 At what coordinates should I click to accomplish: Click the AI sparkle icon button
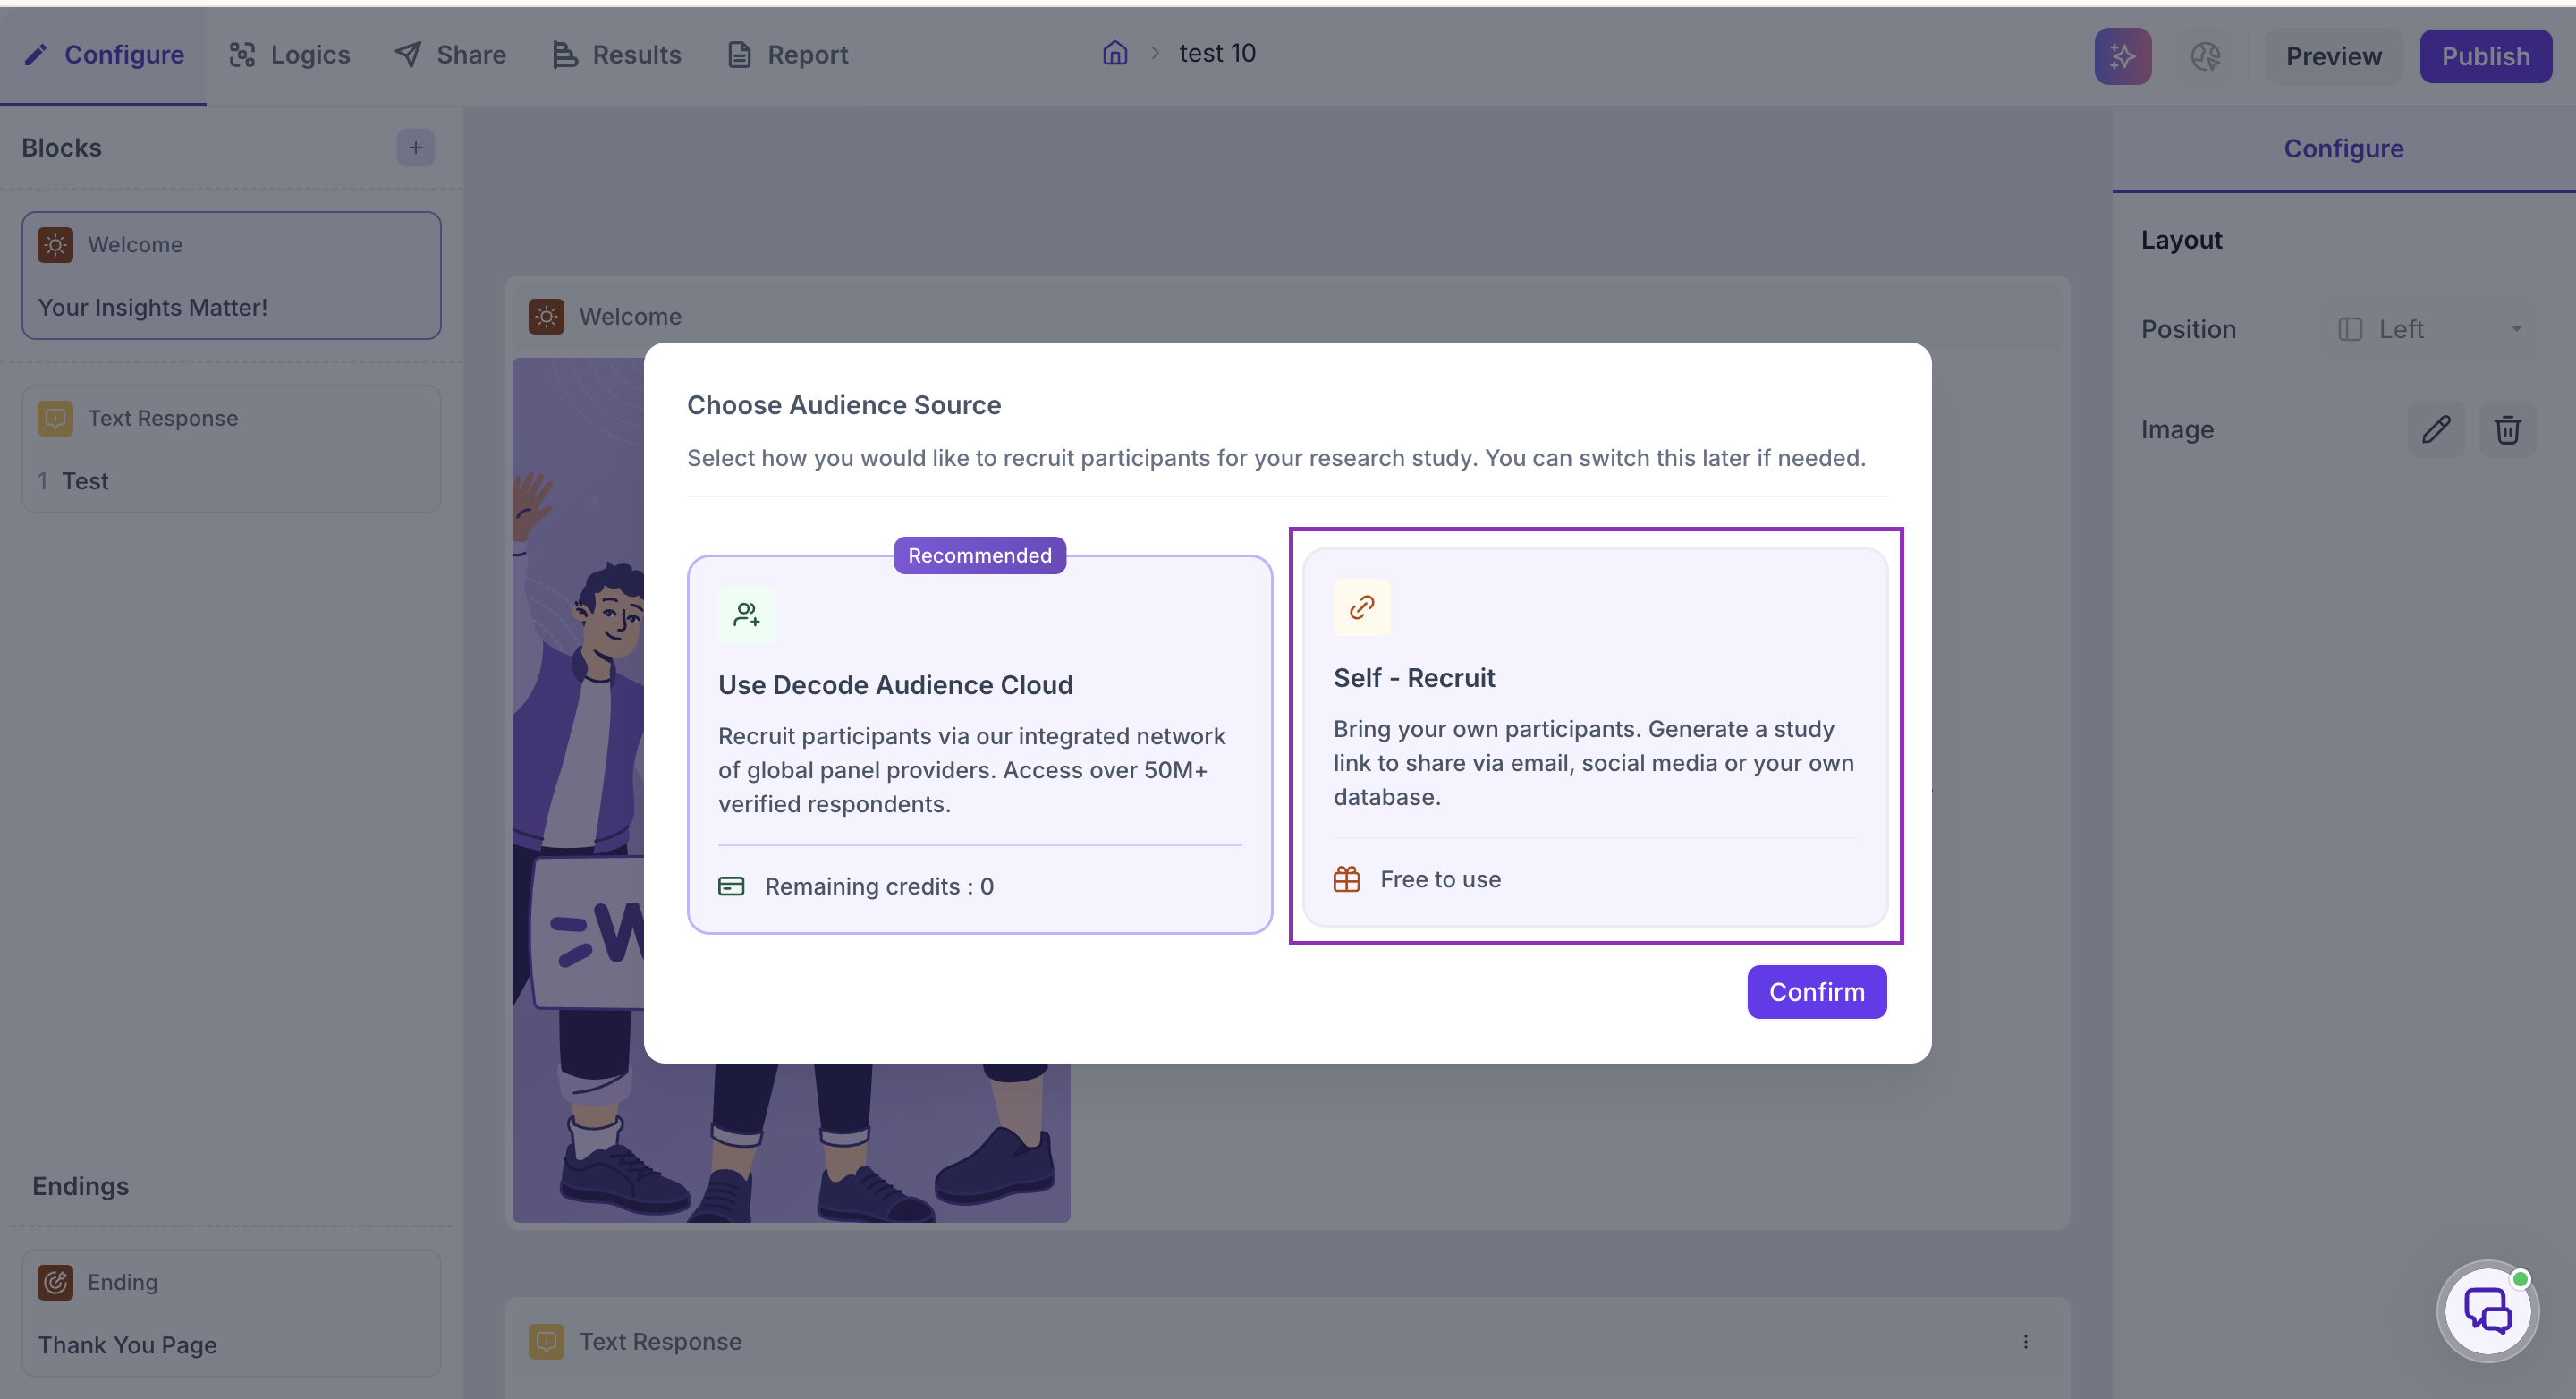(2122, 56)
